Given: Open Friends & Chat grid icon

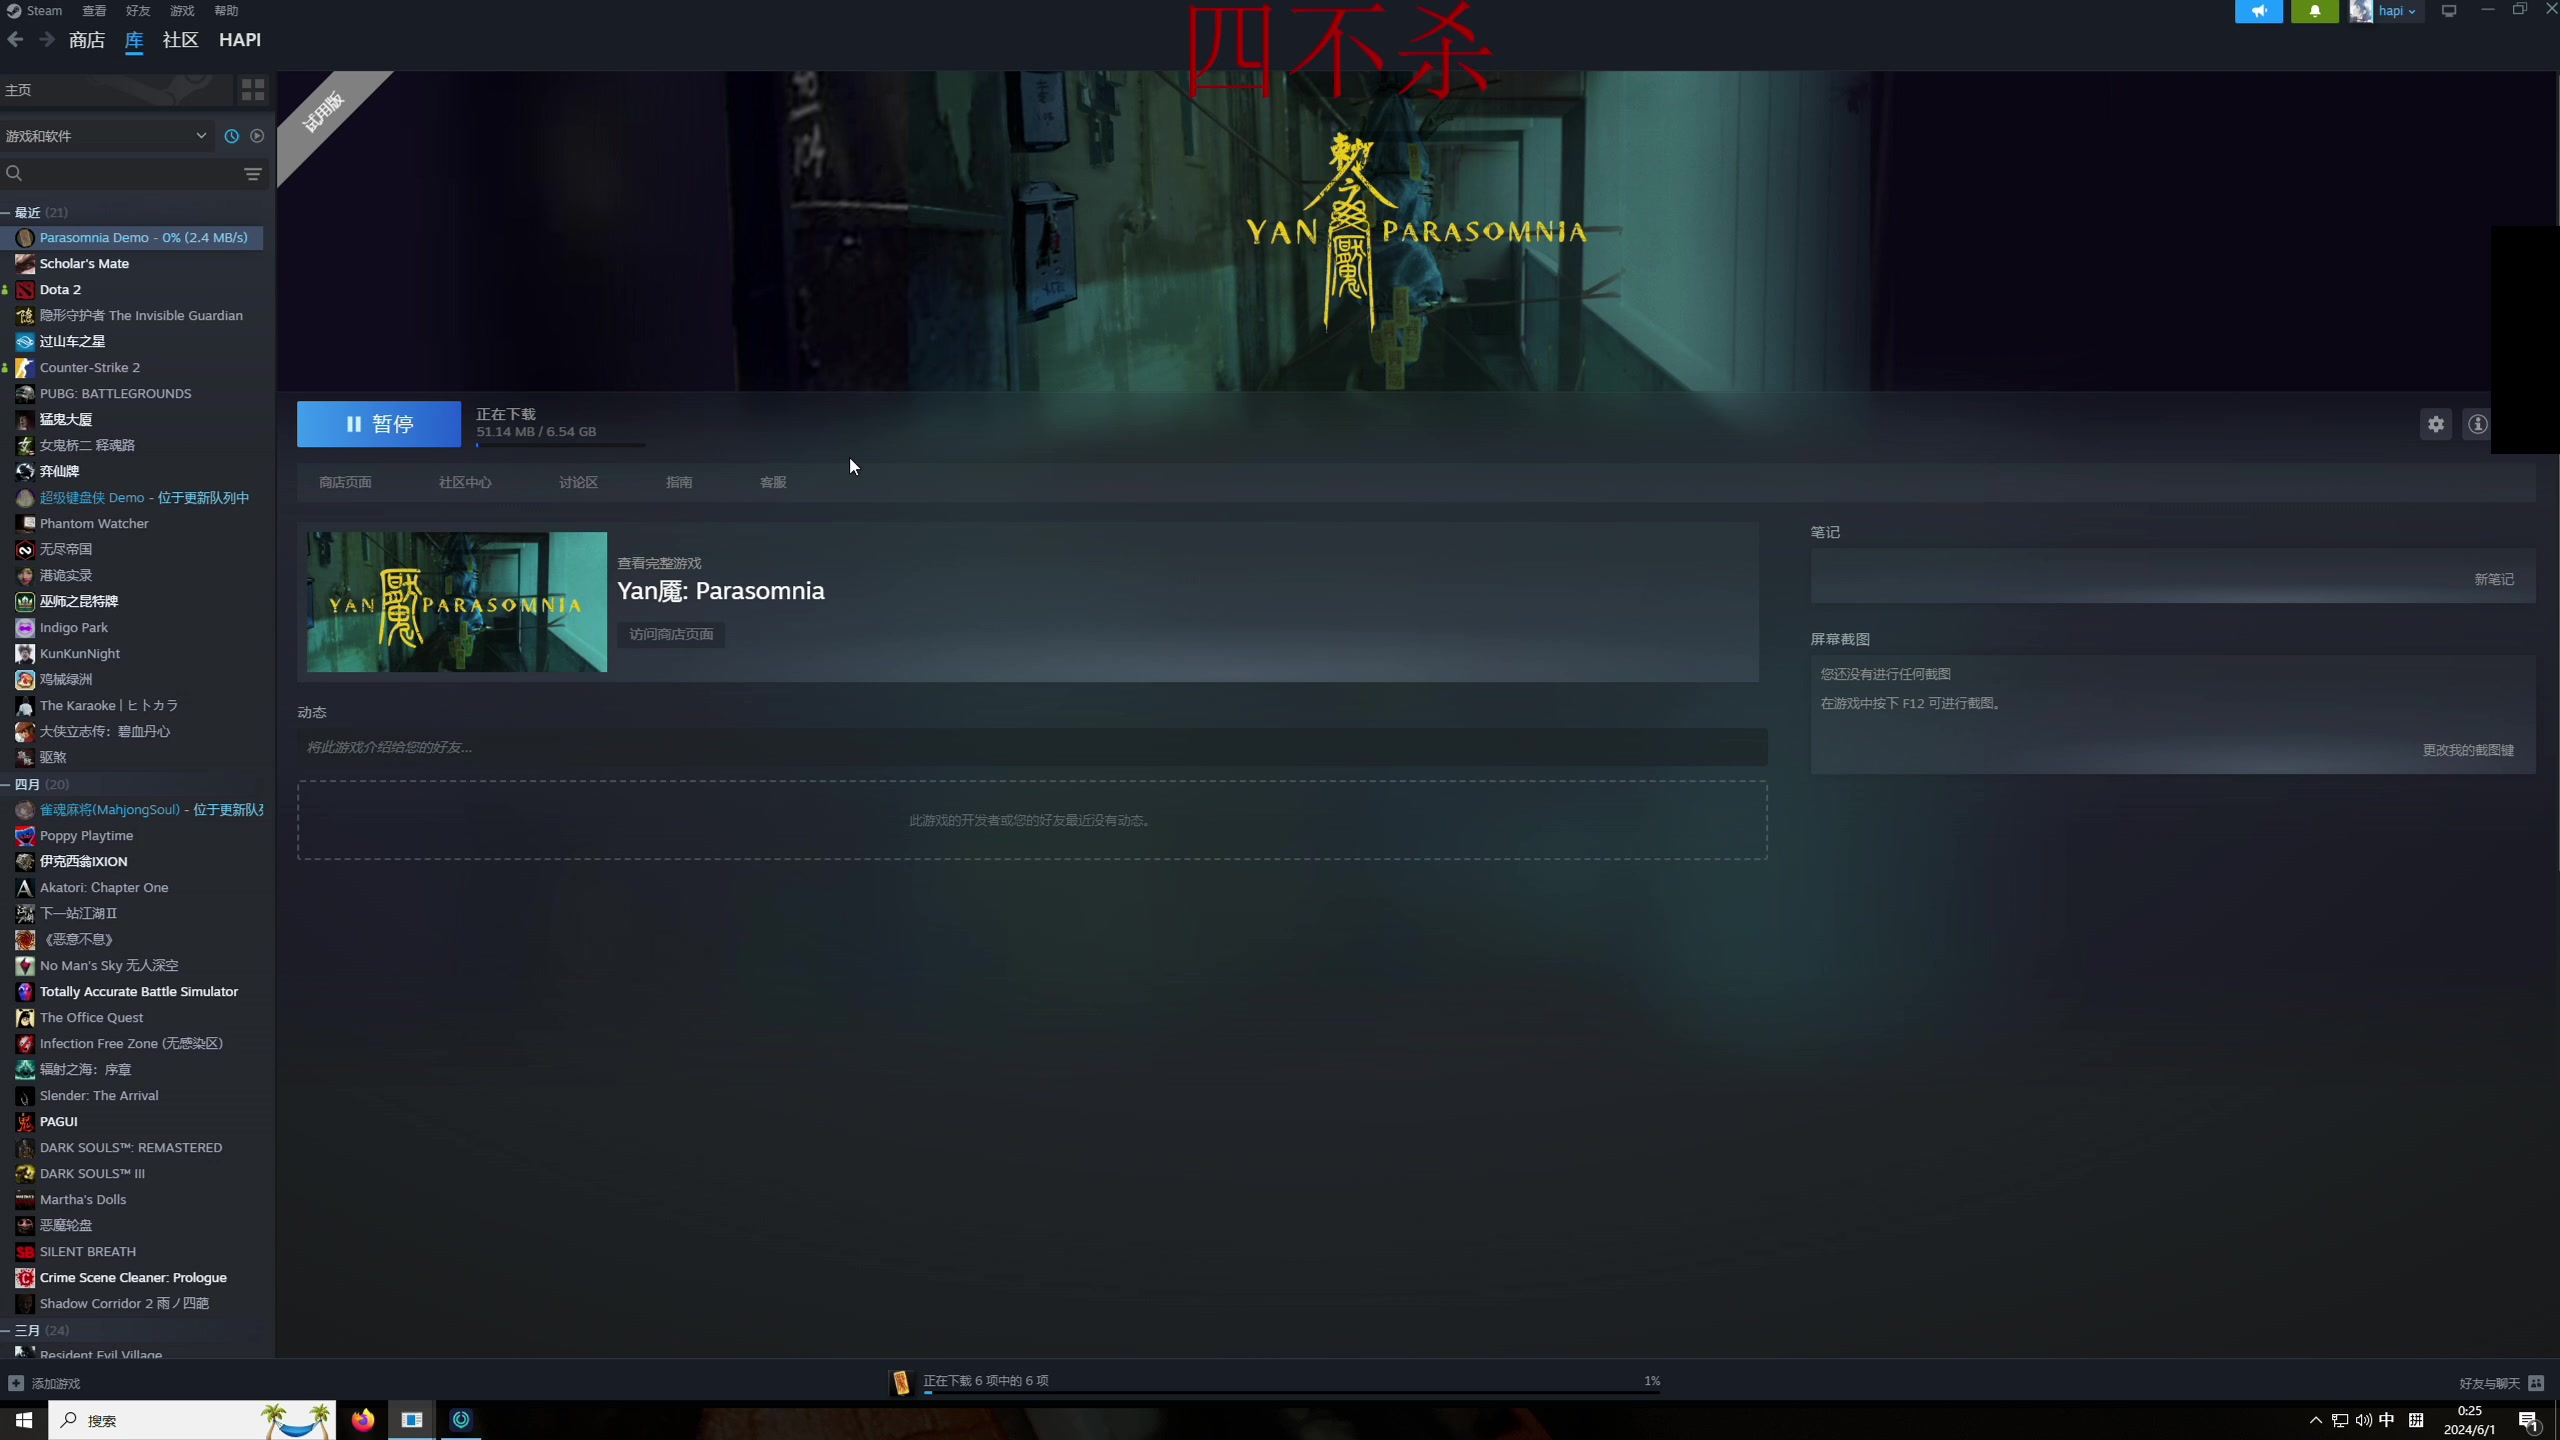Looking at the screenshot, I should [x=2535, y=1383].
